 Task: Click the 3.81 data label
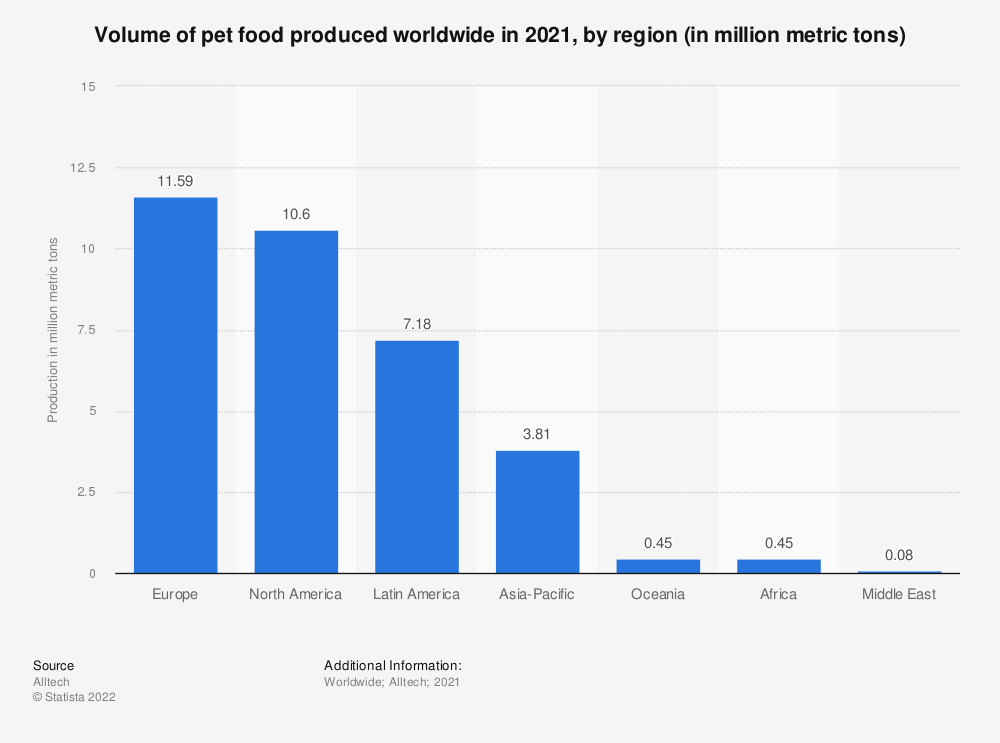537,434
